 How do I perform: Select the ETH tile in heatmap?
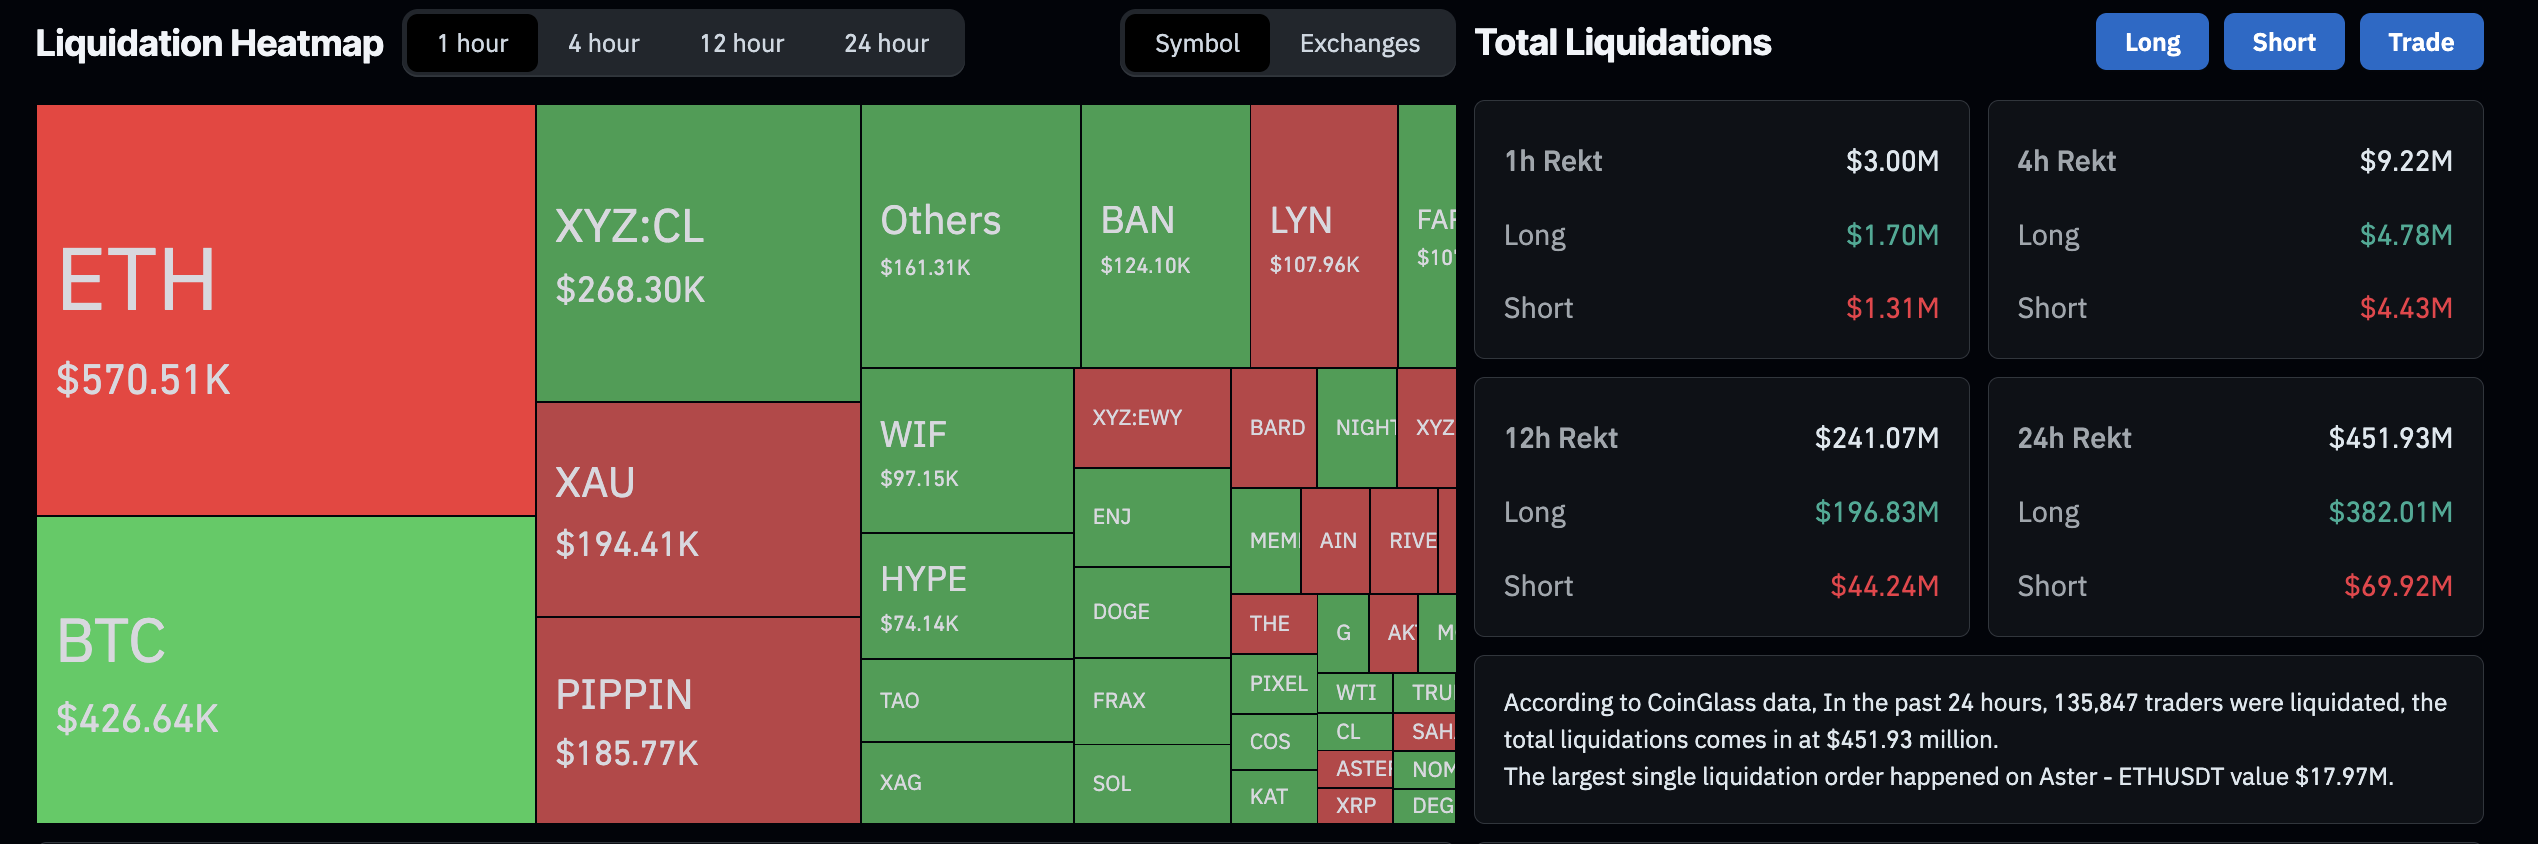286,310
